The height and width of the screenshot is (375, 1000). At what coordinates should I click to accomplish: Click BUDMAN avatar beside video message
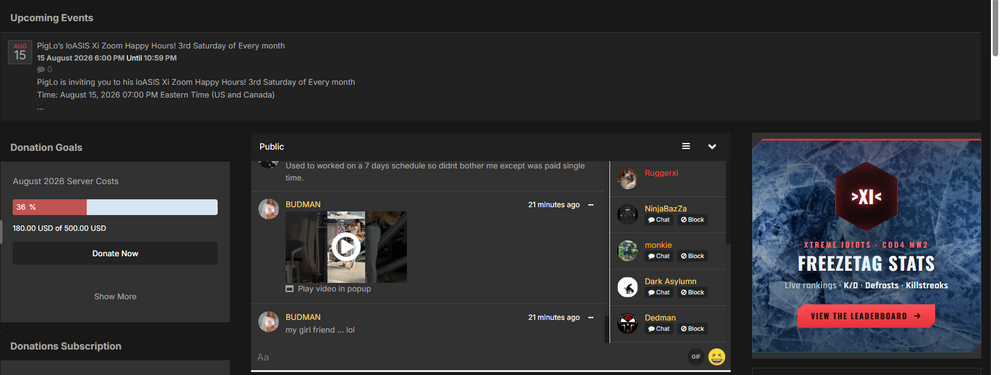click(268, 209)
